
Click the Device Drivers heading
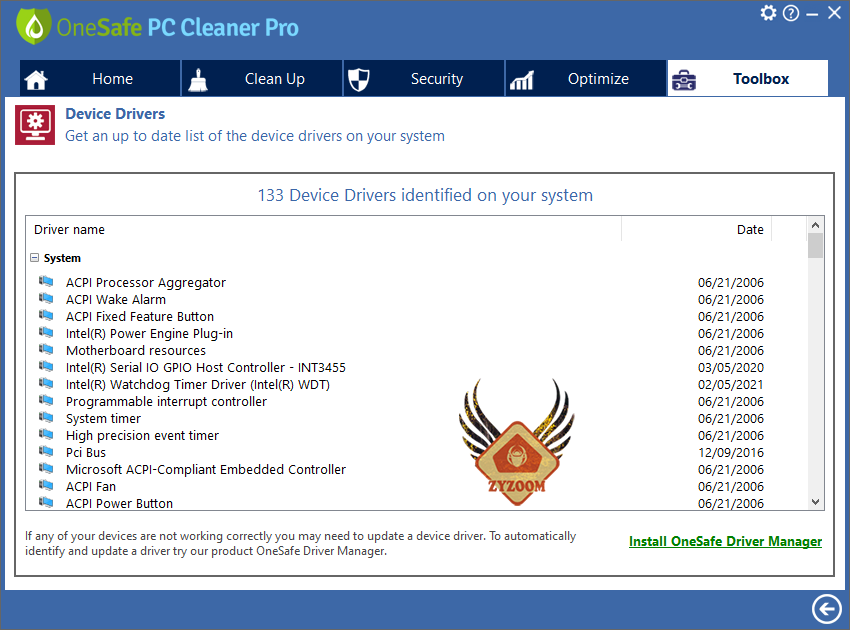click(x=115, y=114)
